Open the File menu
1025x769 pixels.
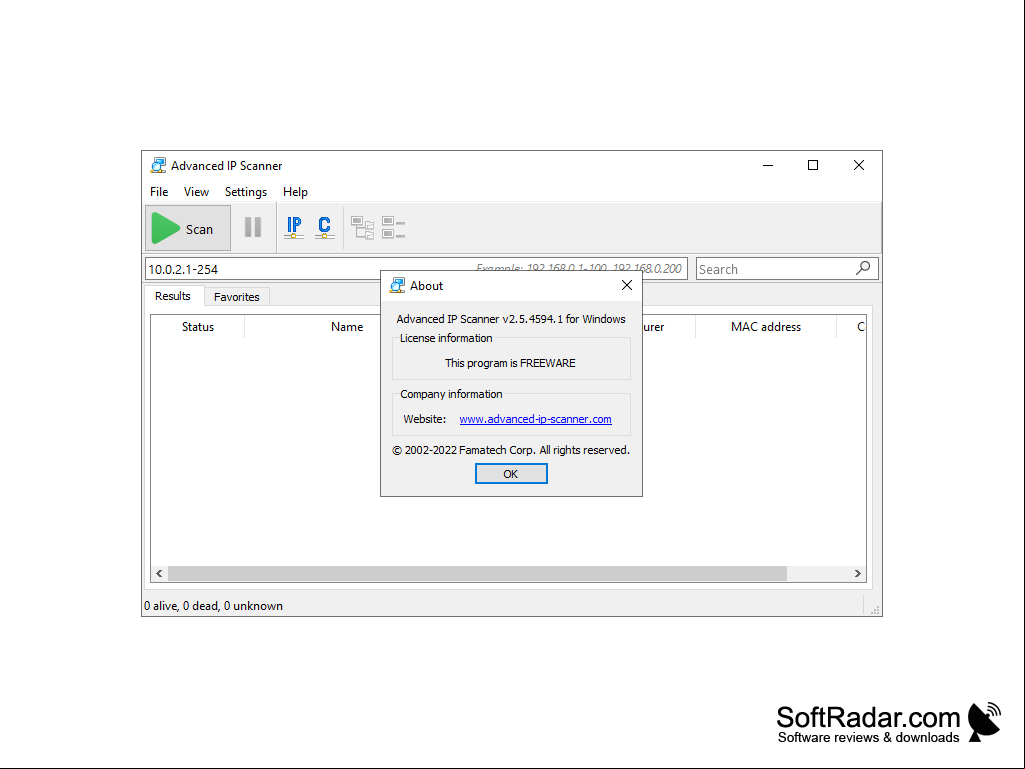[159, 192]
